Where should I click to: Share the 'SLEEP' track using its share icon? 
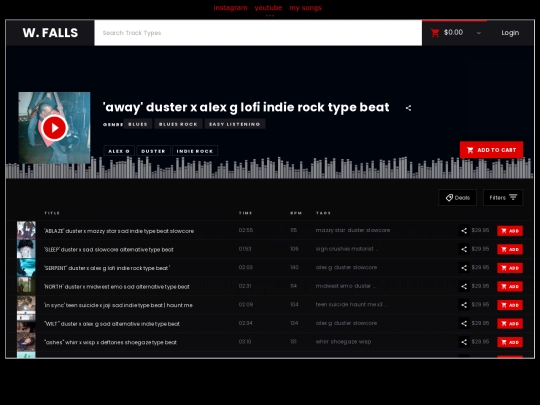coord(464,249)
